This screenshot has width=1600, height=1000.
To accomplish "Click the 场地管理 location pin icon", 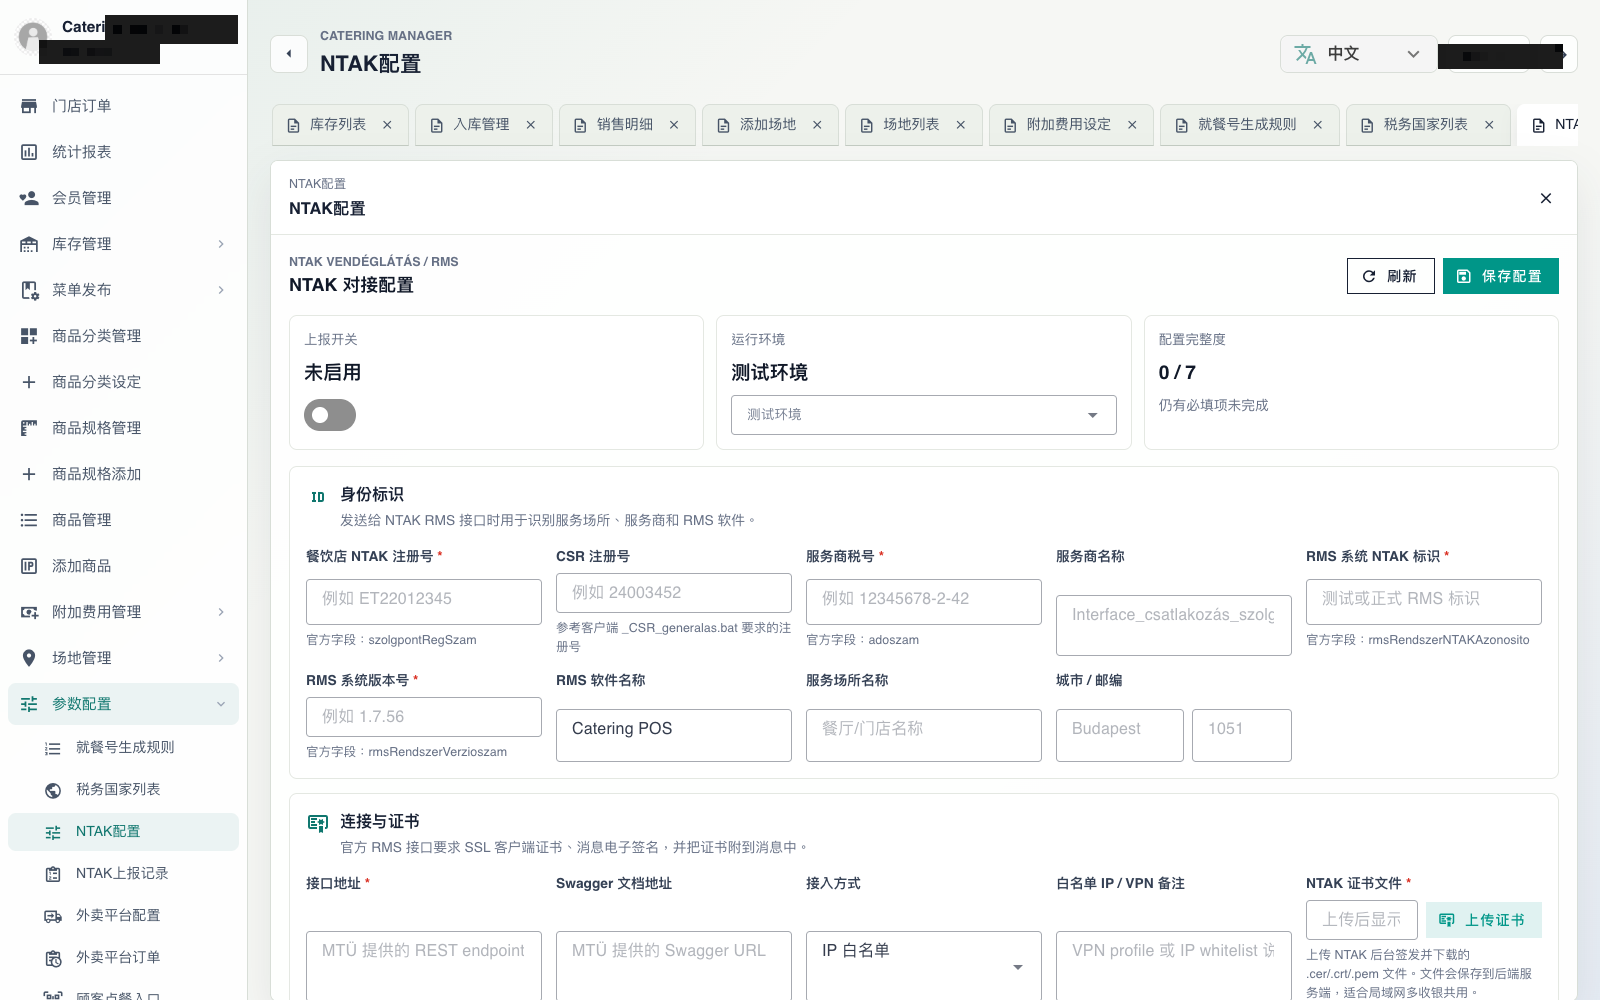I will tap(29, 658).
